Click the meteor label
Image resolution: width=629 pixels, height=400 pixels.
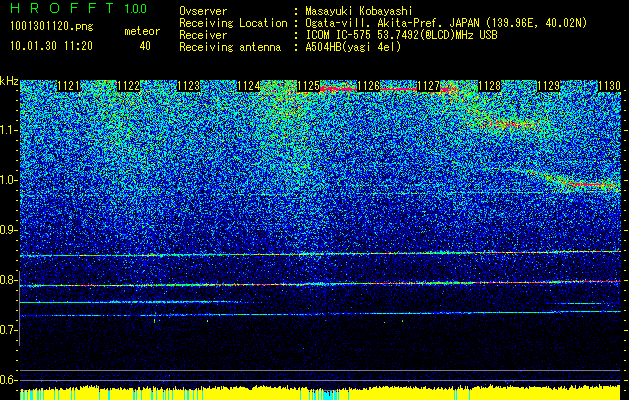(142, 31)
